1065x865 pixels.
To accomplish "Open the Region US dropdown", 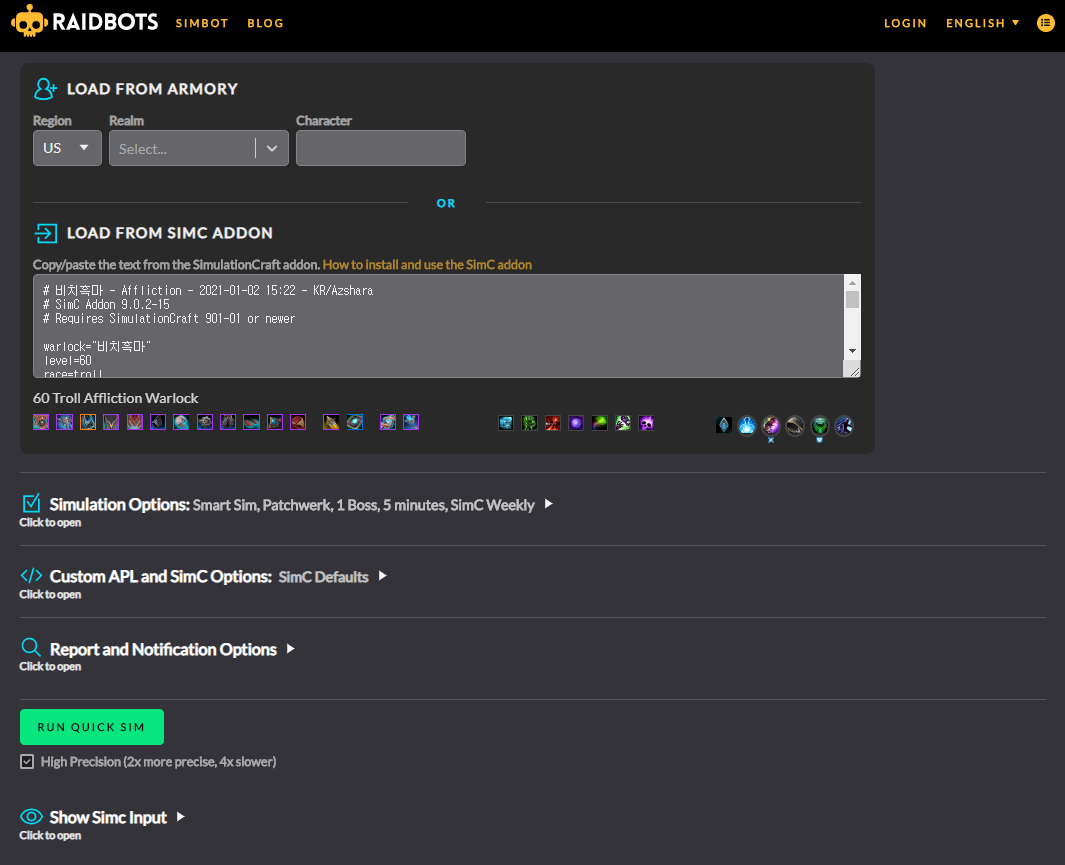I will point(67,148).
